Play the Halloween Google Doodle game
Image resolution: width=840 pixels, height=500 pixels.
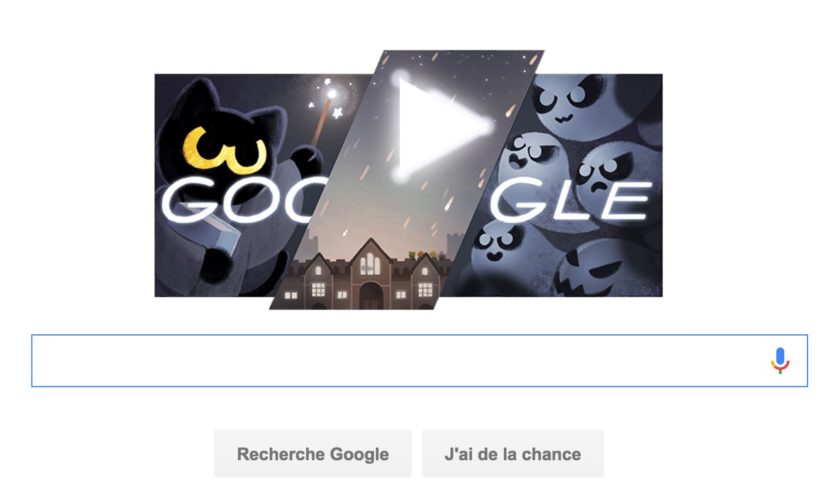click(442, 126)
